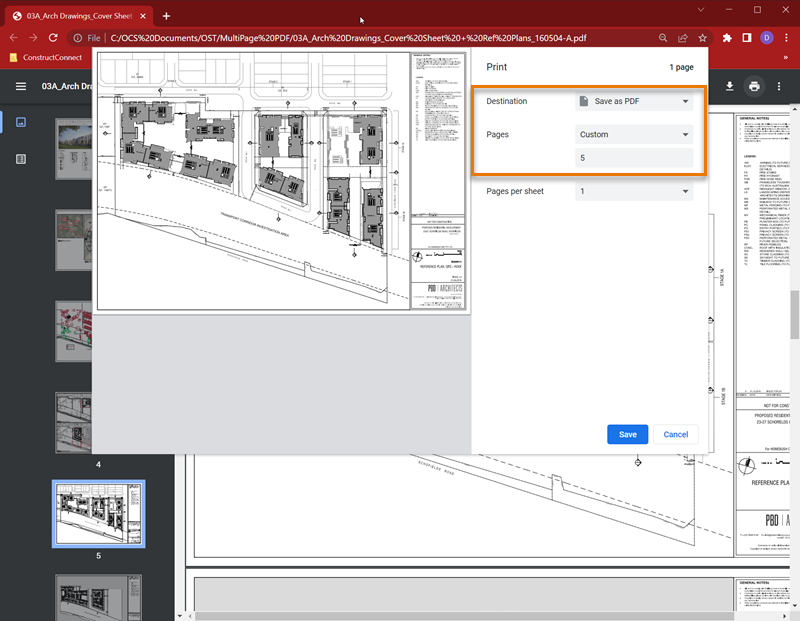Click the browser back arrow
Viewport: 800px width, 621px height.
pyautogui.click(x=14, y=38)
